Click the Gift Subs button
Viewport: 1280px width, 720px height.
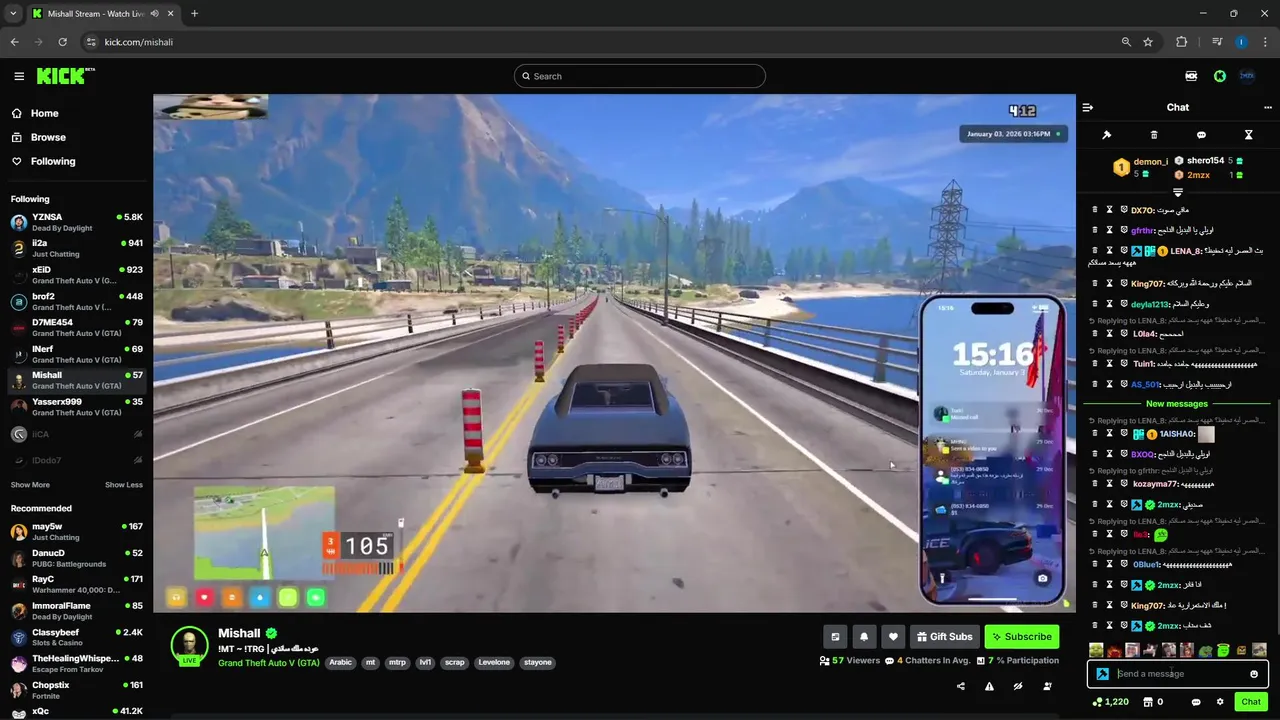click(x=945, y=636)
